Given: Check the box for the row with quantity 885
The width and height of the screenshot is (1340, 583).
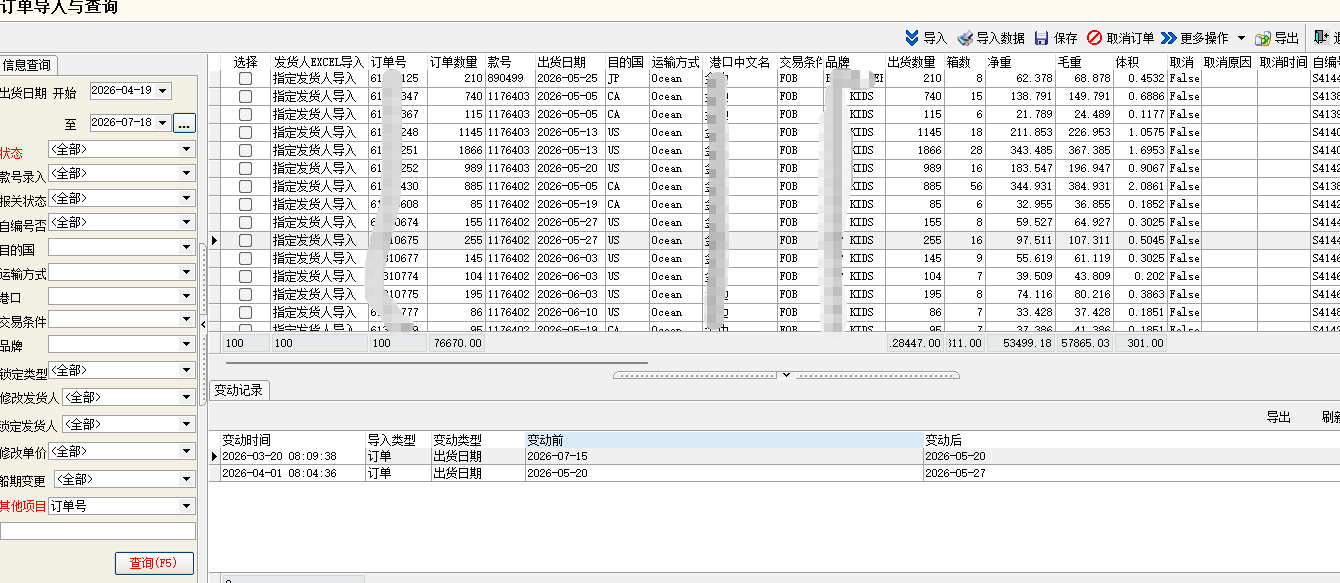Looking at the screenshot, I should (245, 186).
